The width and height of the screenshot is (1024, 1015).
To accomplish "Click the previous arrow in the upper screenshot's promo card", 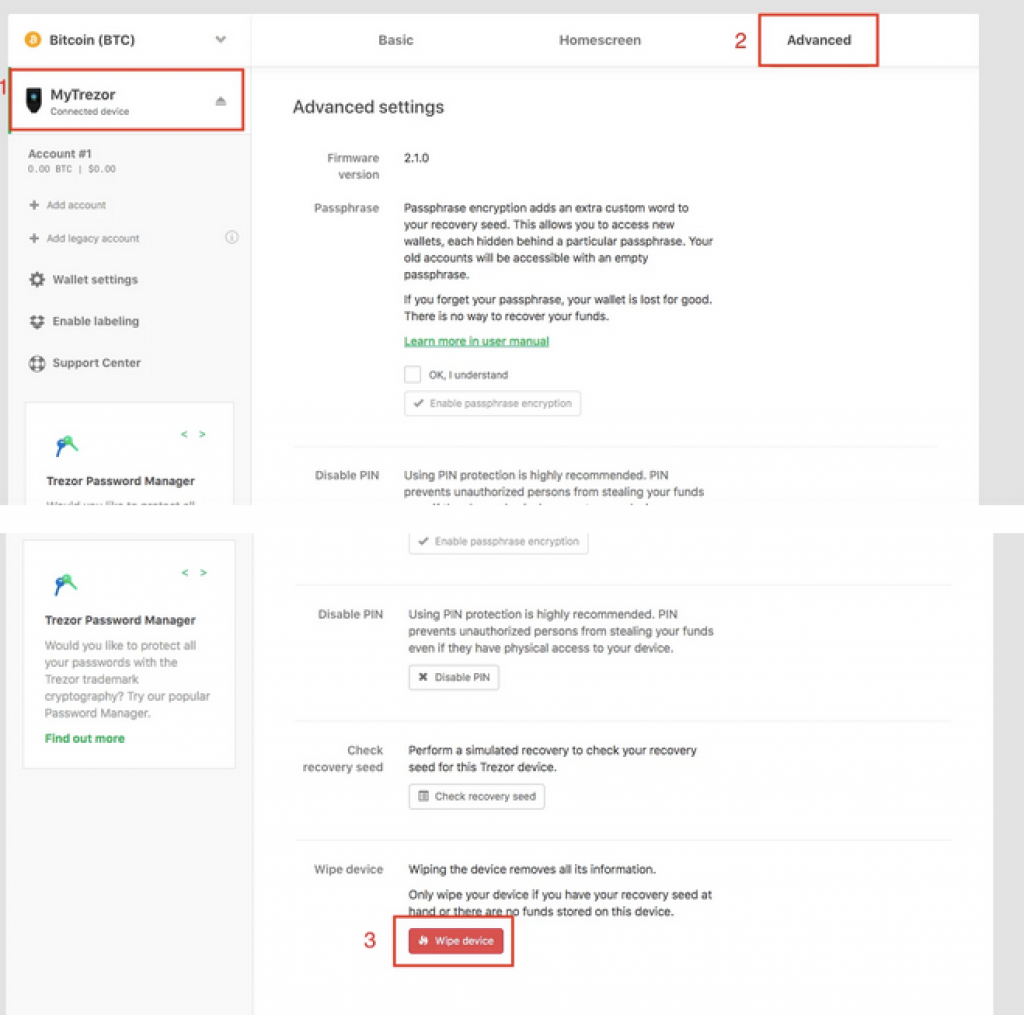I will pos(184,434).
